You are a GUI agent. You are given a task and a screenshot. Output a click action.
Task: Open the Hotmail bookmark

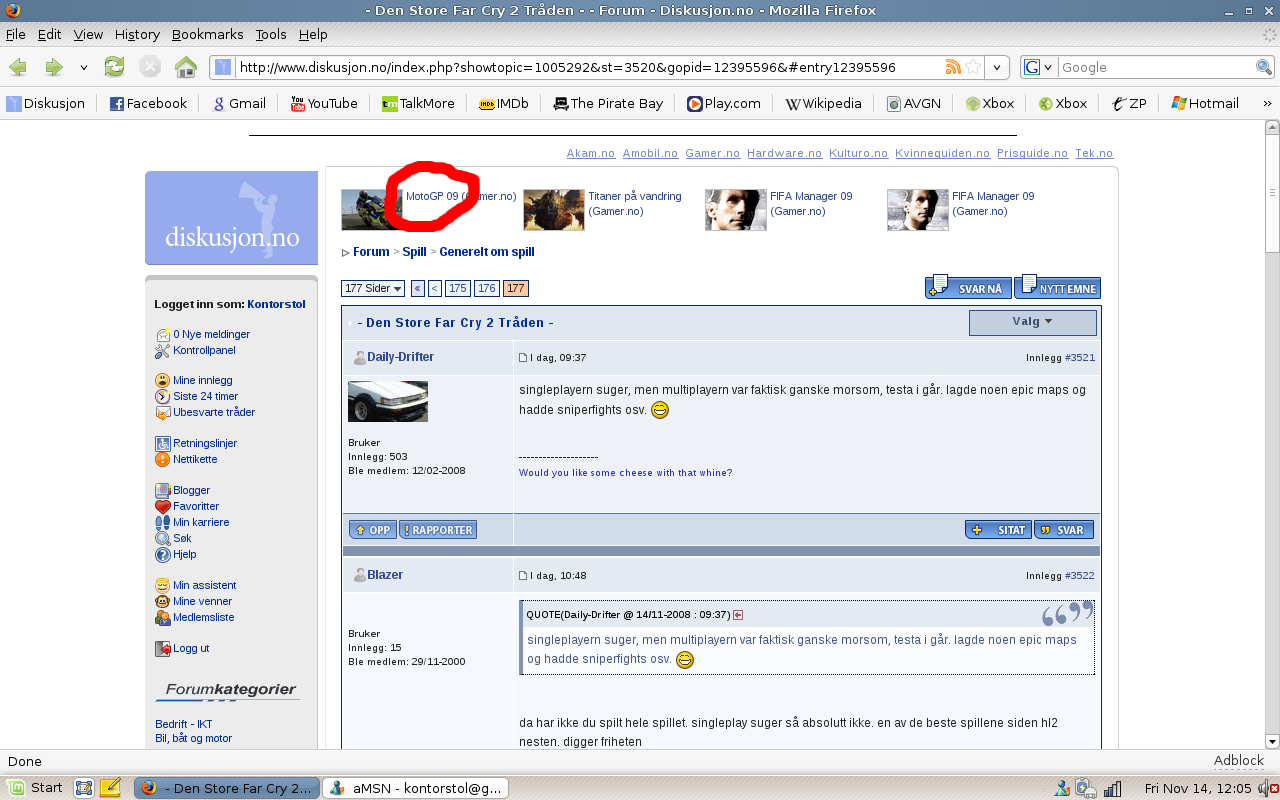click(x=1205, y=103)
